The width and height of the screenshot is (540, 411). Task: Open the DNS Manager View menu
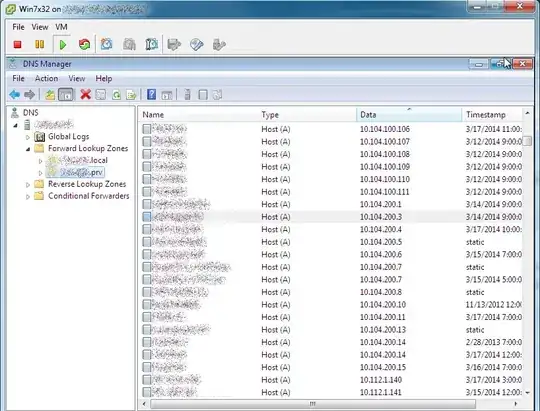tap(76, 79)
